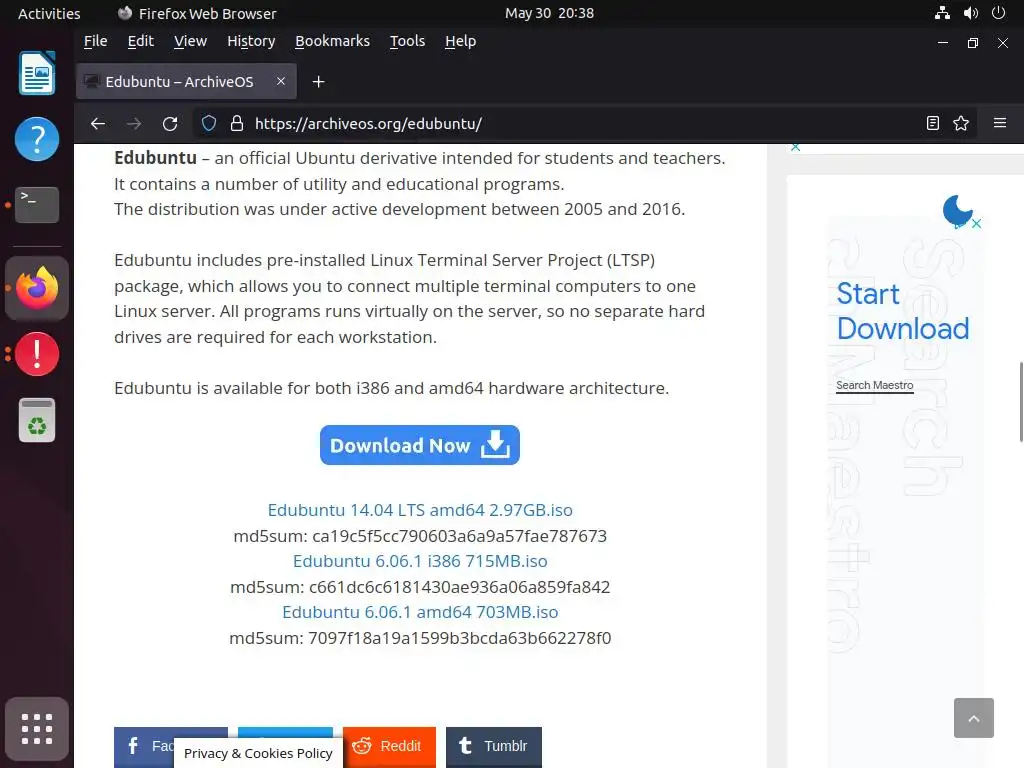Select the Edubuntu – ArchiveOS tab
Screen dimensions: 1024x768
coord(186,82)
